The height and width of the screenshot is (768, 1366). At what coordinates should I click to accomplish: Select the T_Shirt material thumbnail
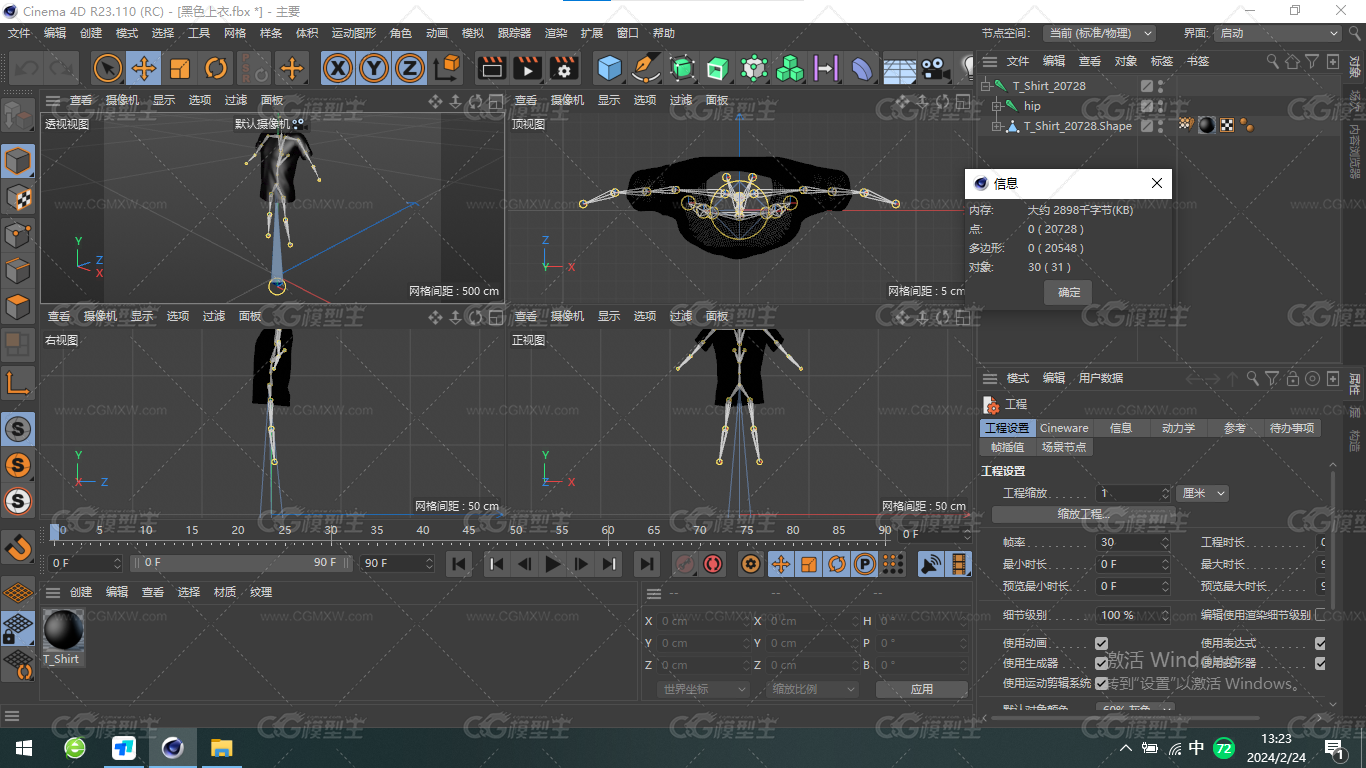pos(64,630)
